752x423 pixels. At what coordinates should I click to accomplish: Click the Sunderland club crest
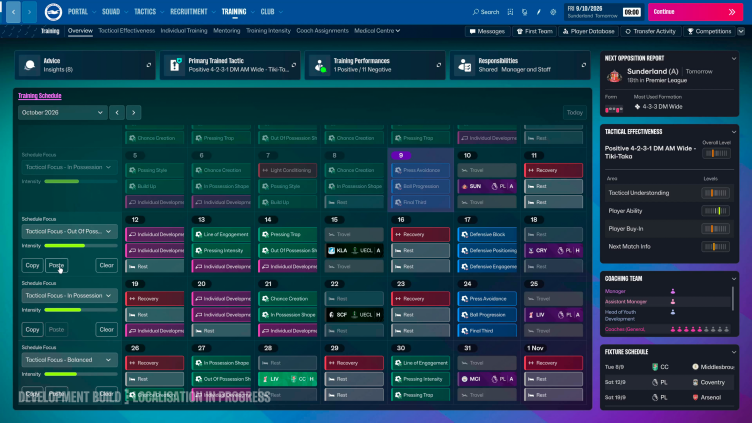pos(614,76)
